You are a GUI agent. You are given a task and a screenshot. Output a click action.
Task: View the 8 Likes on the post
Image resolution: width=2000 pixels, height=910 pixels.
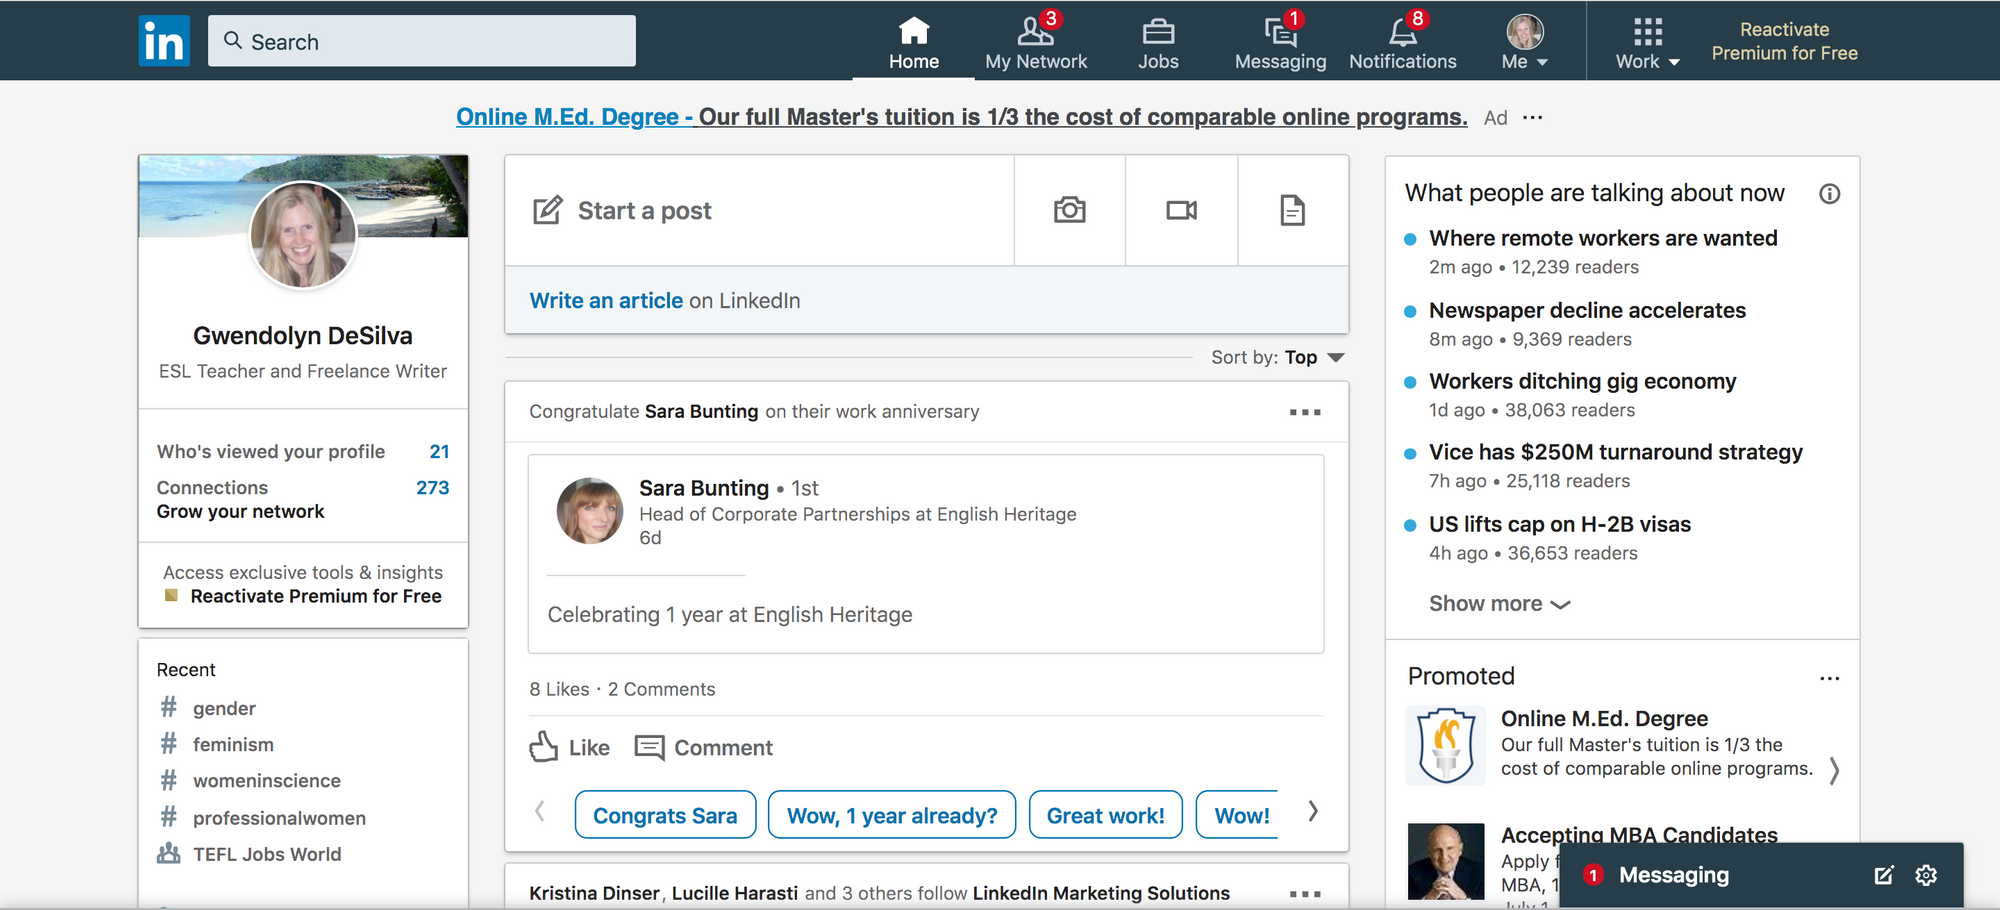tap(559, 689)
